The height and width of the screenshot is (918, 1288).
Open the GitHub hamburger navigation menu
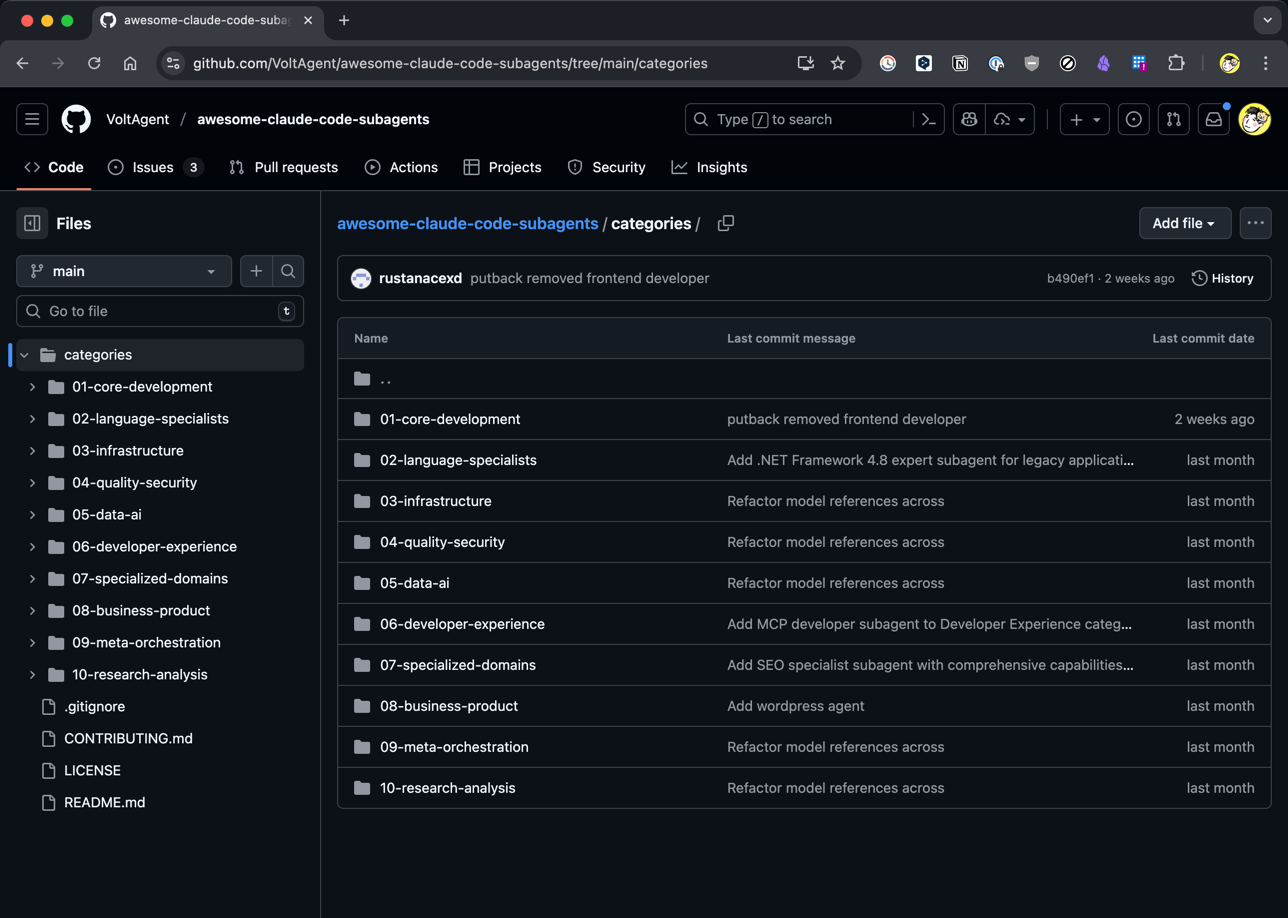click(x=32, y=119)
